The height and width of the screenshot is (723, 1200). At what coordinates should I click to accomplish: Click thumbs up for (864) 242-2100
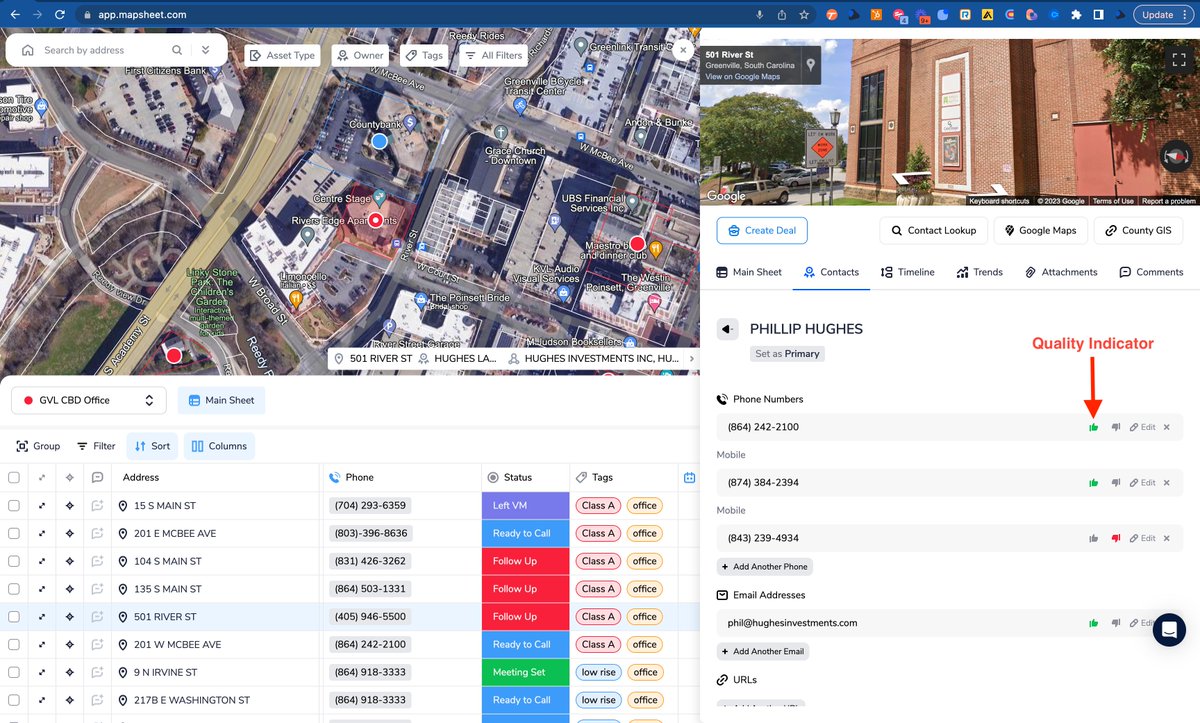point(1094,427)
